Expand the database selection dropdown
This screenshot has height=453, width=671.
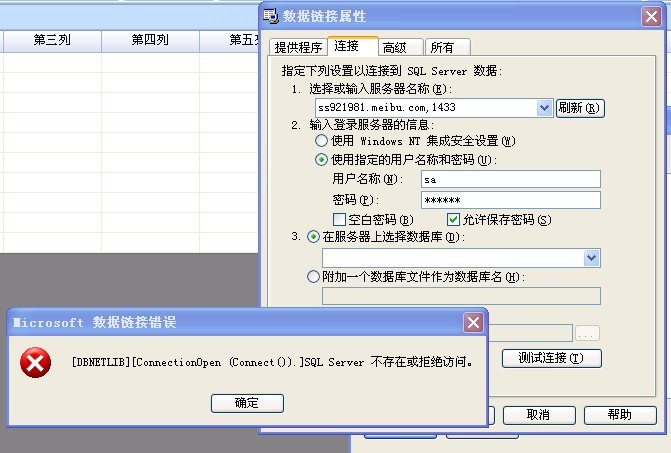(x=591, y=258)
